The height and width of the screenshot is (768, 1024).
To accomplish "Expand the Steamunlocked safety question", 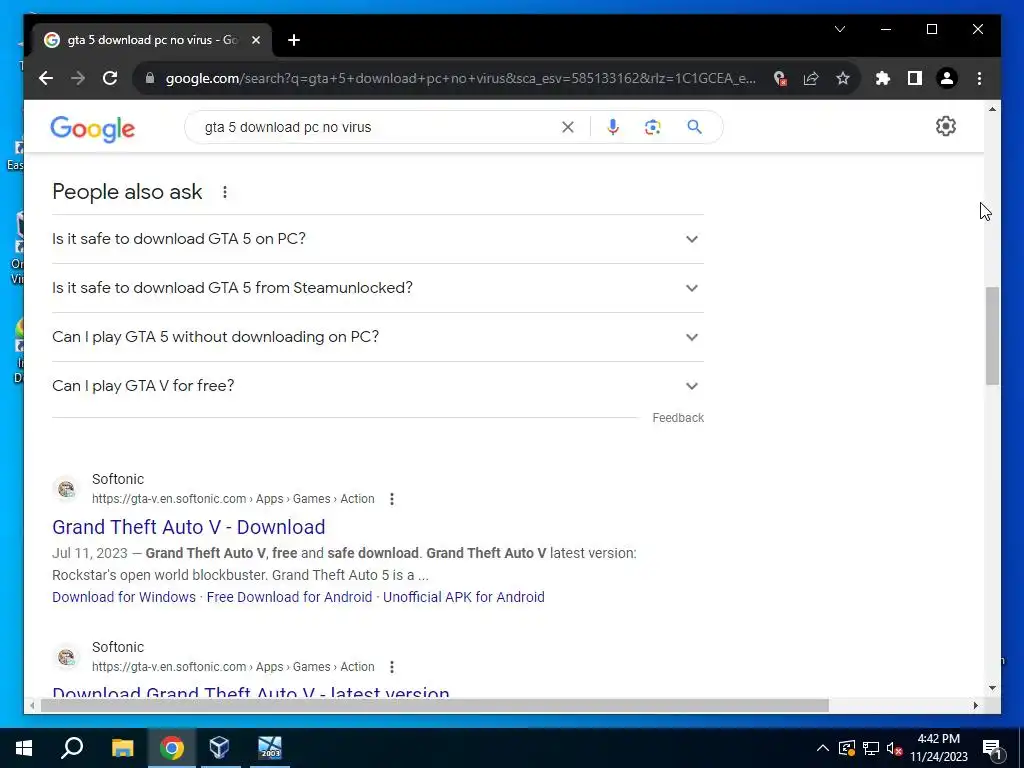I will [x=377, y=288].
